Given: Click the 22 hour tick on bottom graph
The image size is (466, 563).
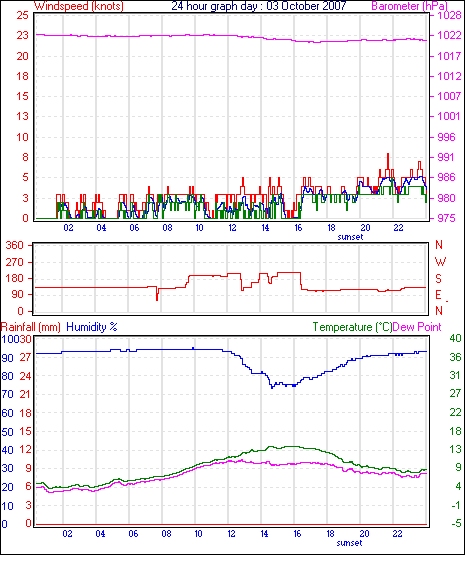Looking at the screenshot, I should tap(397, 534).
